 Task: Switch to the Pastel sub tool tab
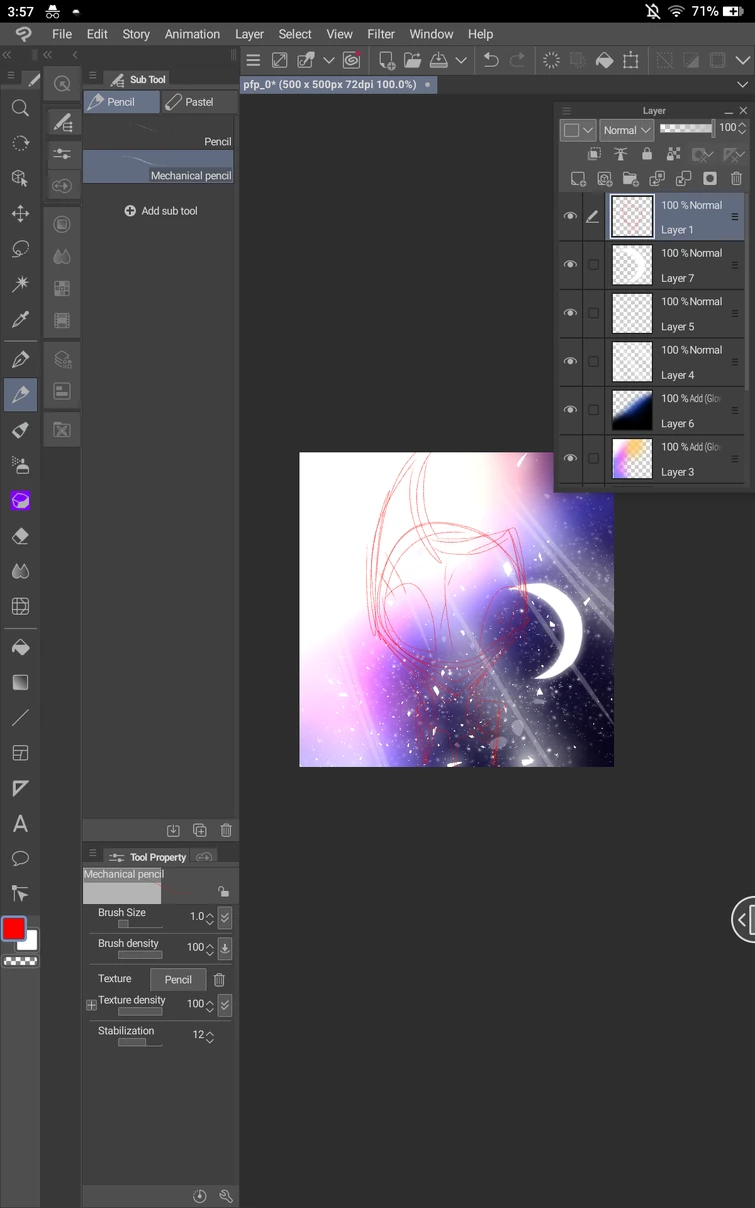coord(199,102)
